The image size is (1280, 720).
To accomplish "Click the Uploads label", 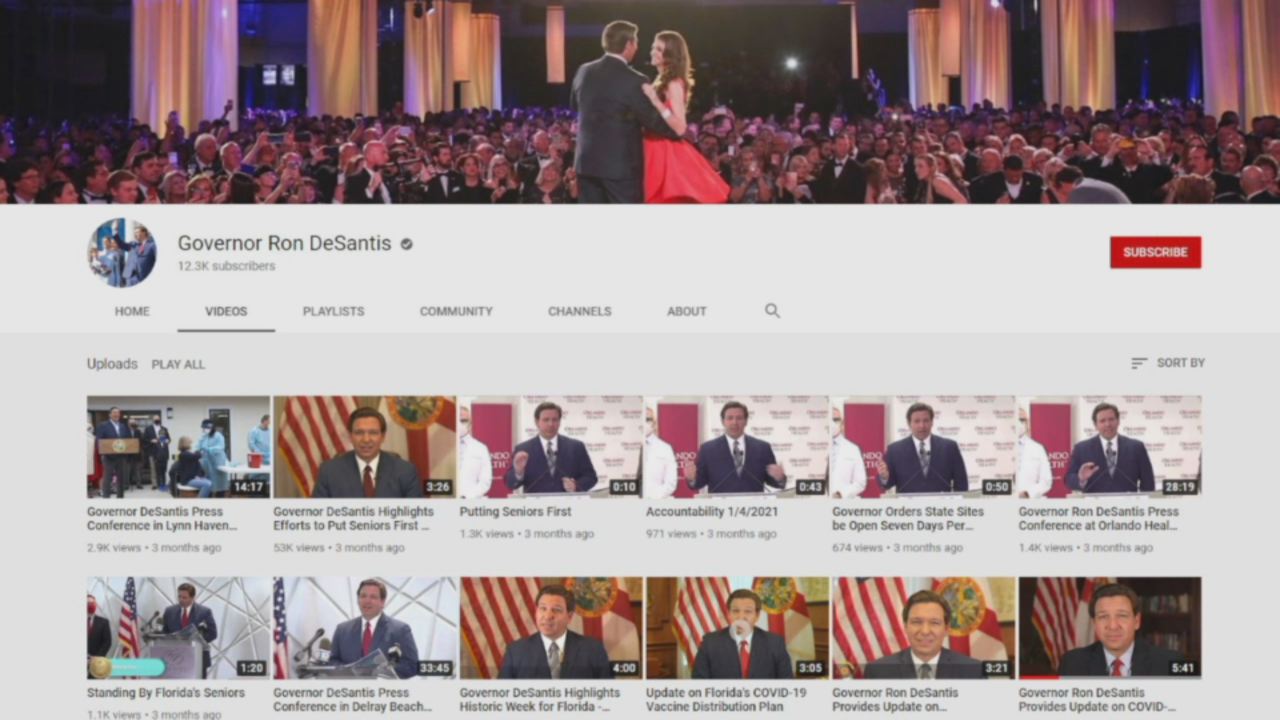I will (112, 364).
